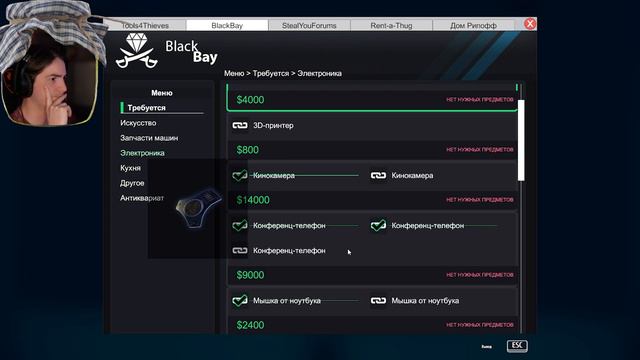Image resolution: width=640 pixels, height=360 pixels.
Task: Click the conference phone preview thumbnail
Action: point(198,208)
